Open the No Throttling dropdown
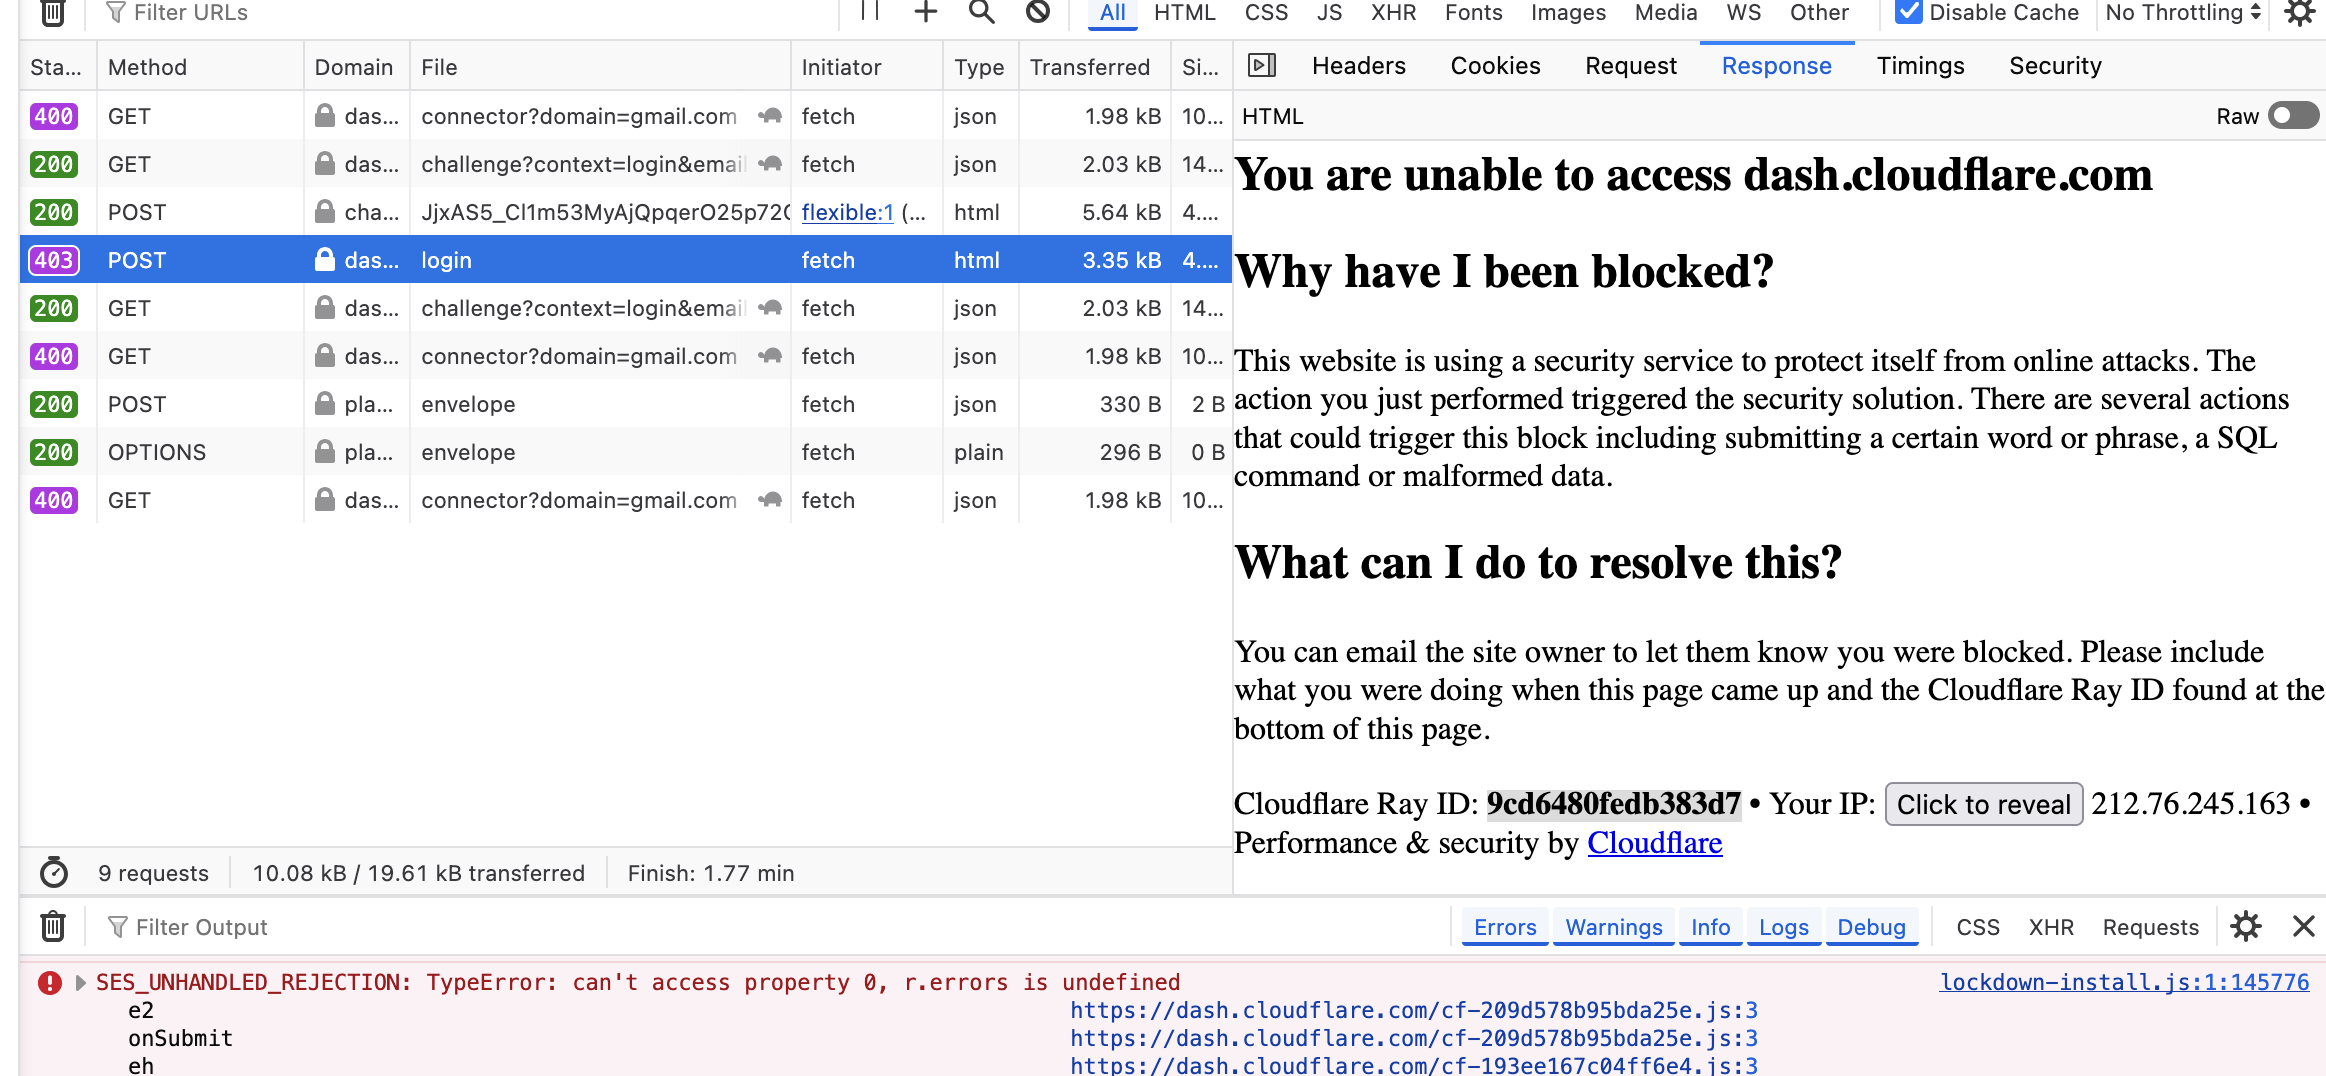This screenshot has height=1076, width=2326. 2182,12
